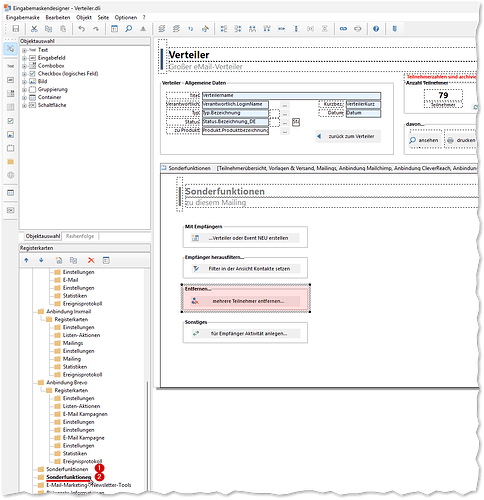Expand the Eingabefeld tree node
The height and width of the screenshot is (500, 484).
(x=24, y=58)
